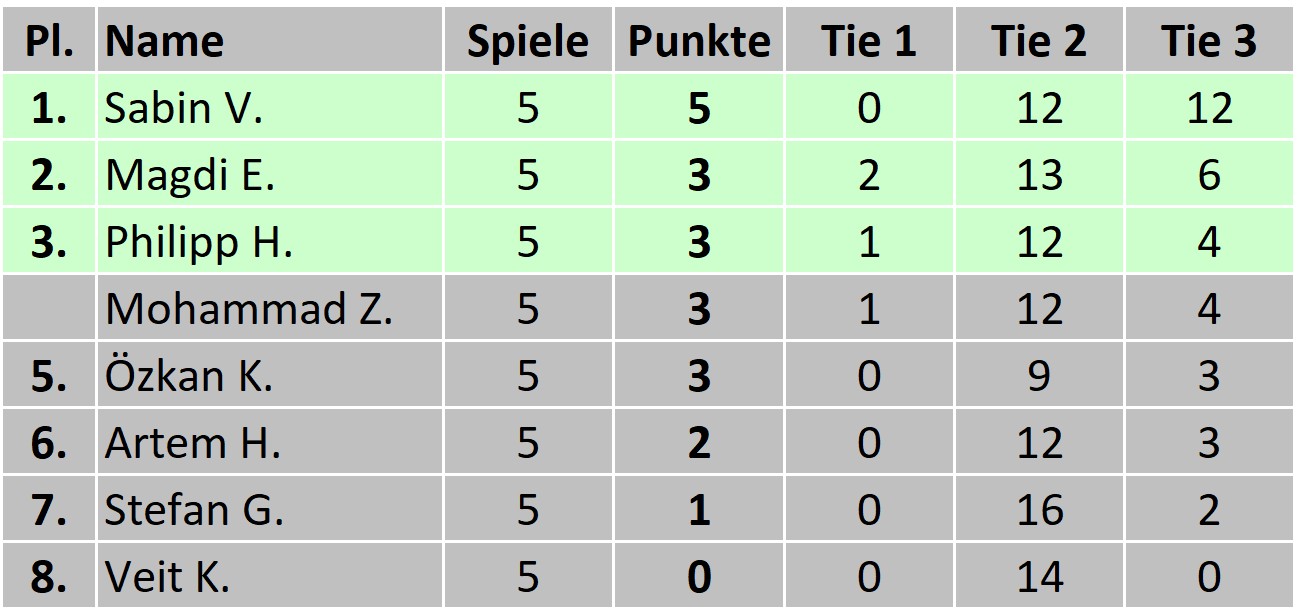Viewport: 1300px width, 614px height.
Task: Click the Tie 1 column header
Action: (869, 41)
